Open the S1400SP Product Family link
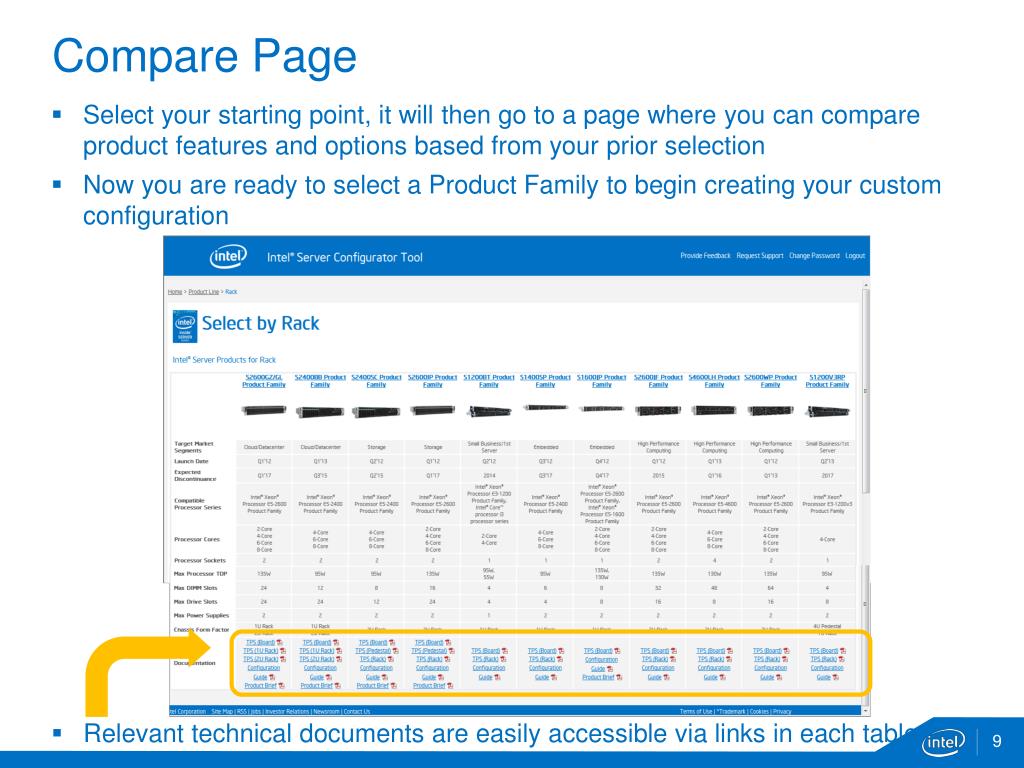 click(x=545, y=381)
